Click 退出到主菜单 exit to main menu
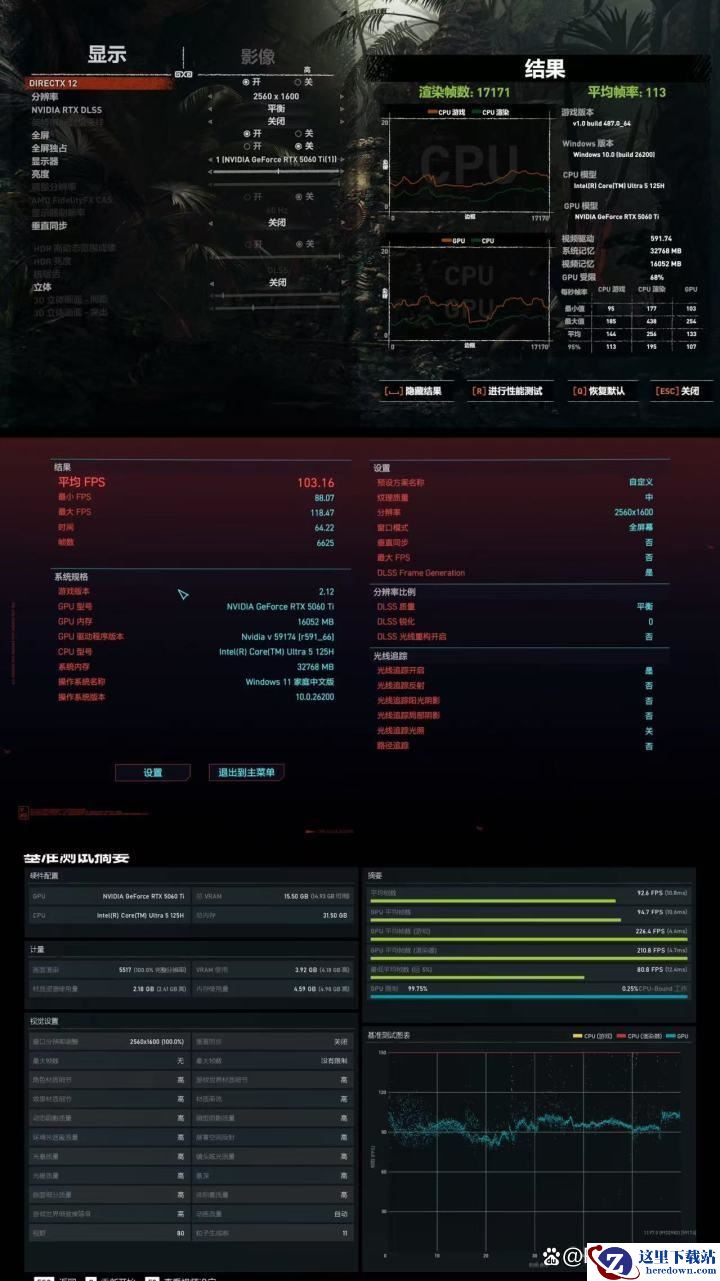 coord(248,772)
